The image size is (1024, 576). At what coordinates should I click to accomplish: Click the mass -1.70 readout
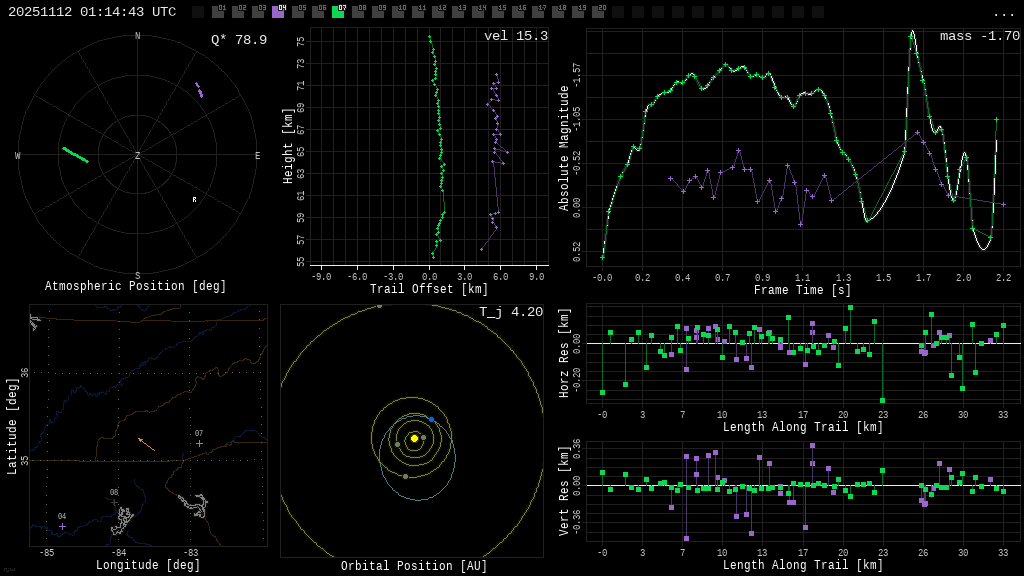979,36
